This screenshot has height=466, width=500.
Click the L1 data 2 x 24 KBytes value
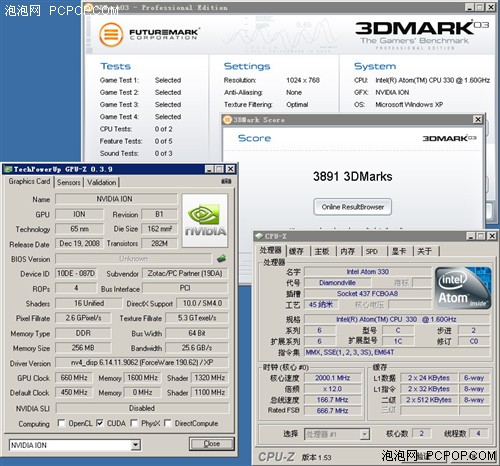coord(429,378)
